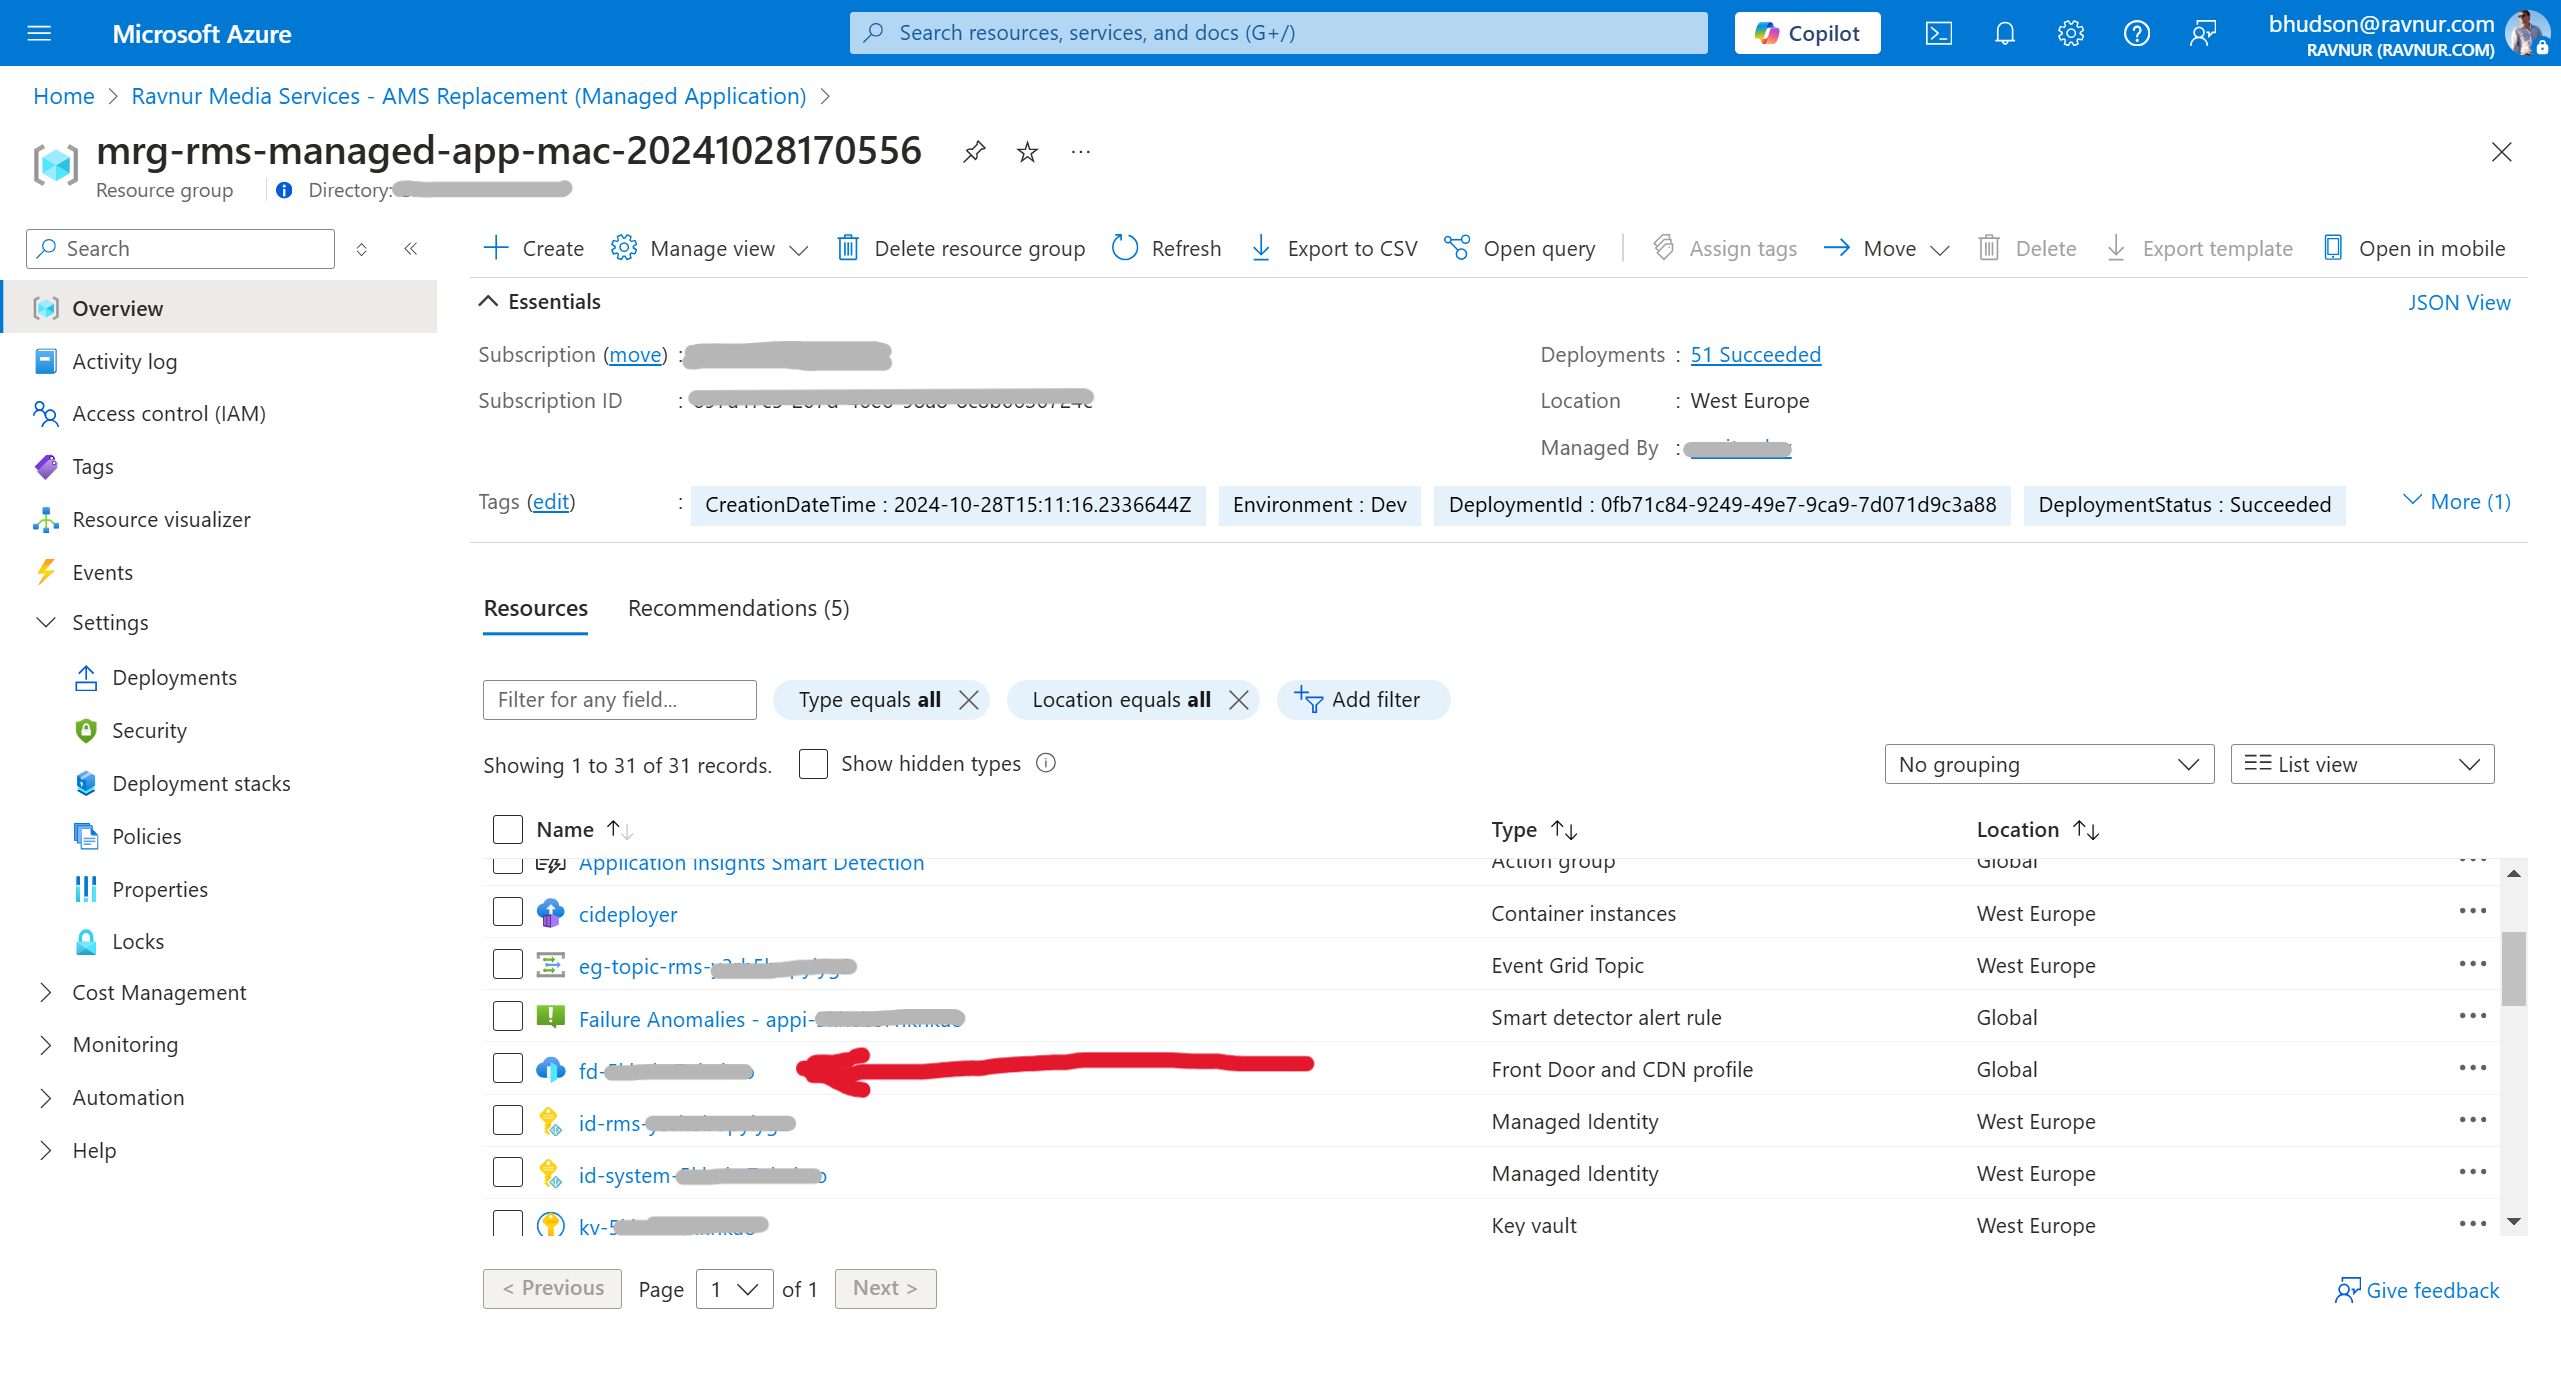Refresh the resource list
2561x1392 pixels.
pos(1166,248)
